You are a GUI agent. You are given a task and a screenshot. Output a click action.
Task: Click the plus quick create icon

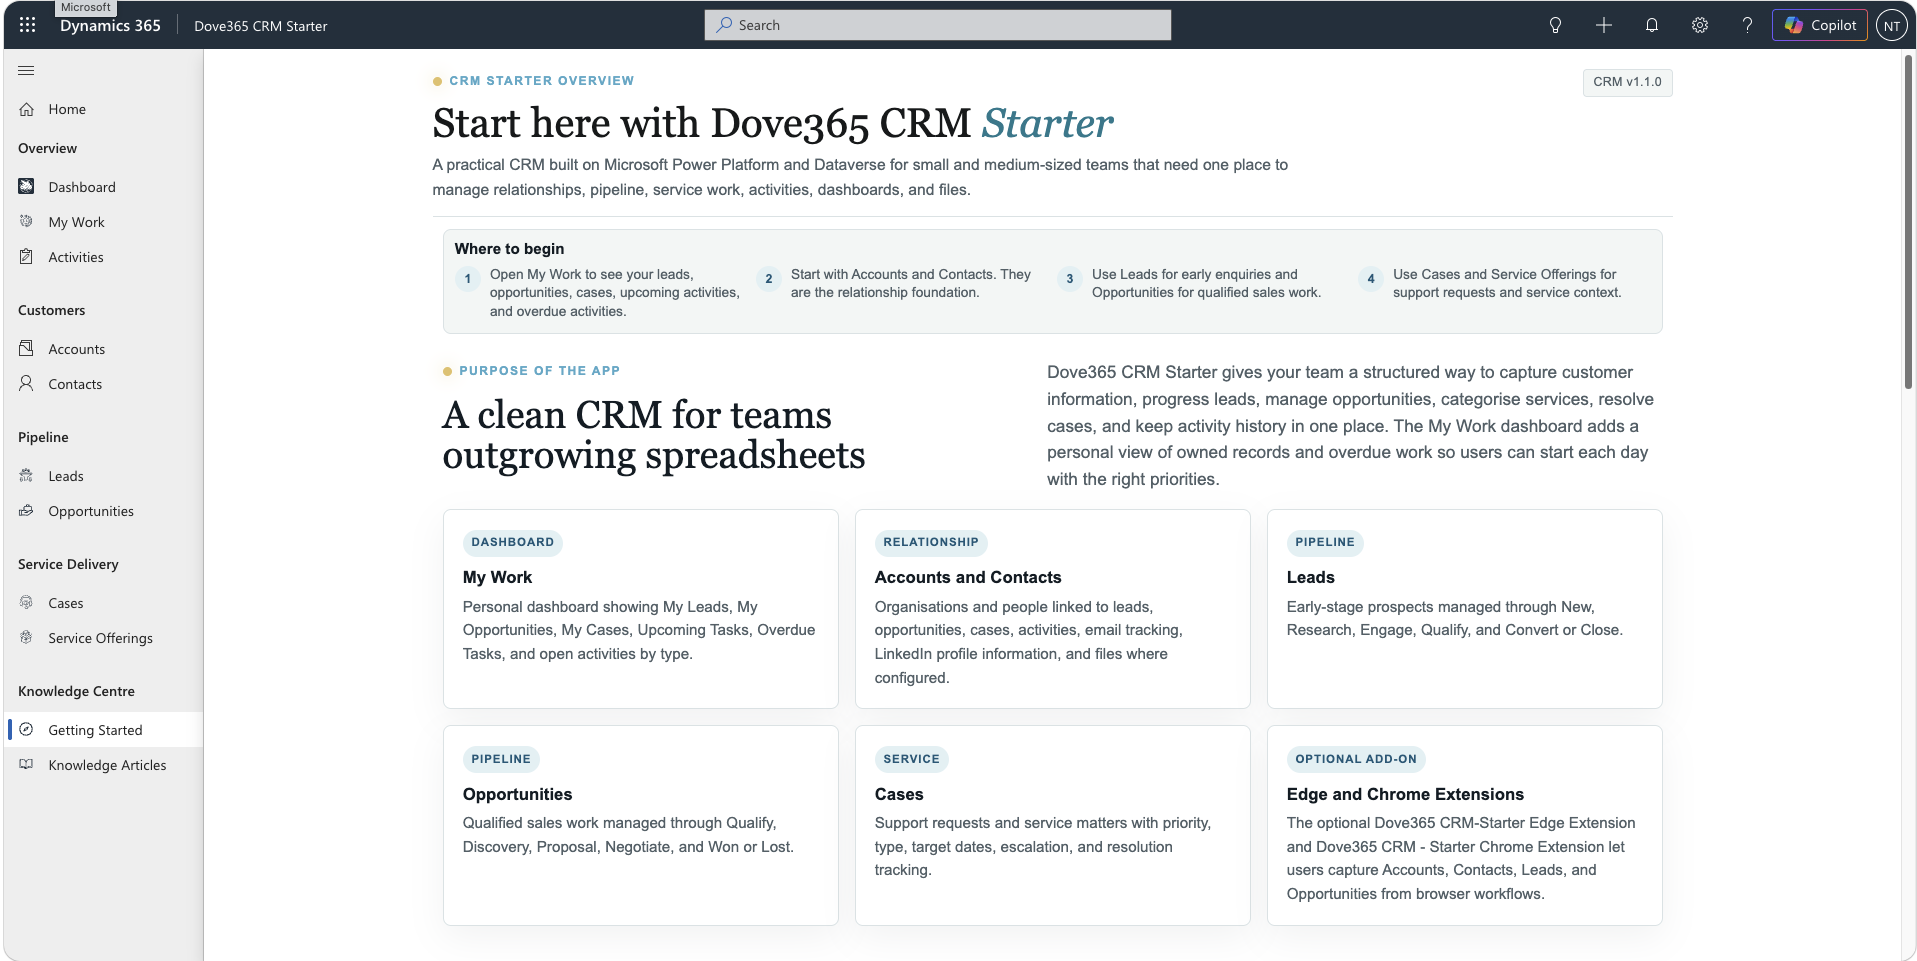click(1603, 25)
